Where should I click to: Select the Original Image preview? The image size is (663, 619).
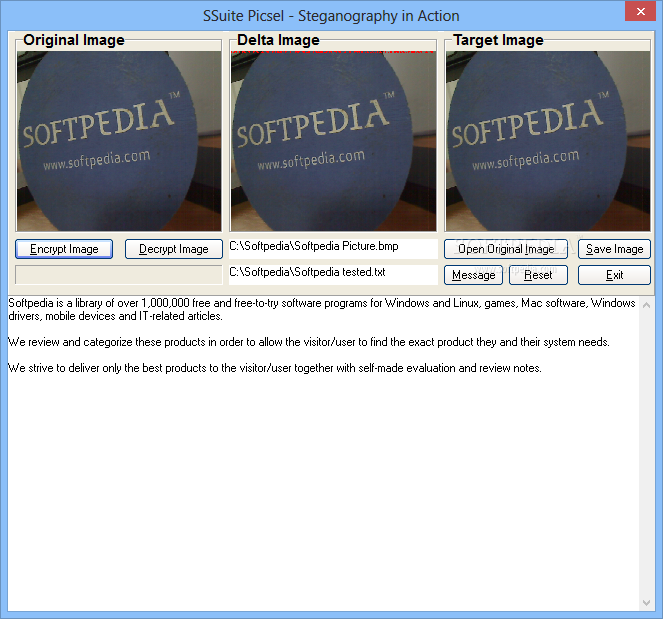tap(119, 141)
